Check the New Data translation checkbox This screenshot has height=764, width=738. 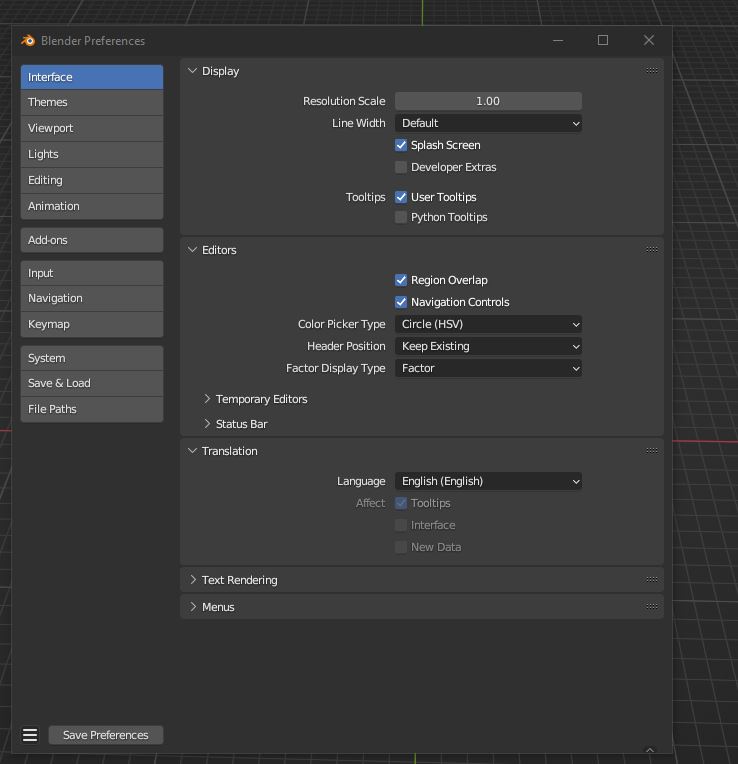pos(401,547)
